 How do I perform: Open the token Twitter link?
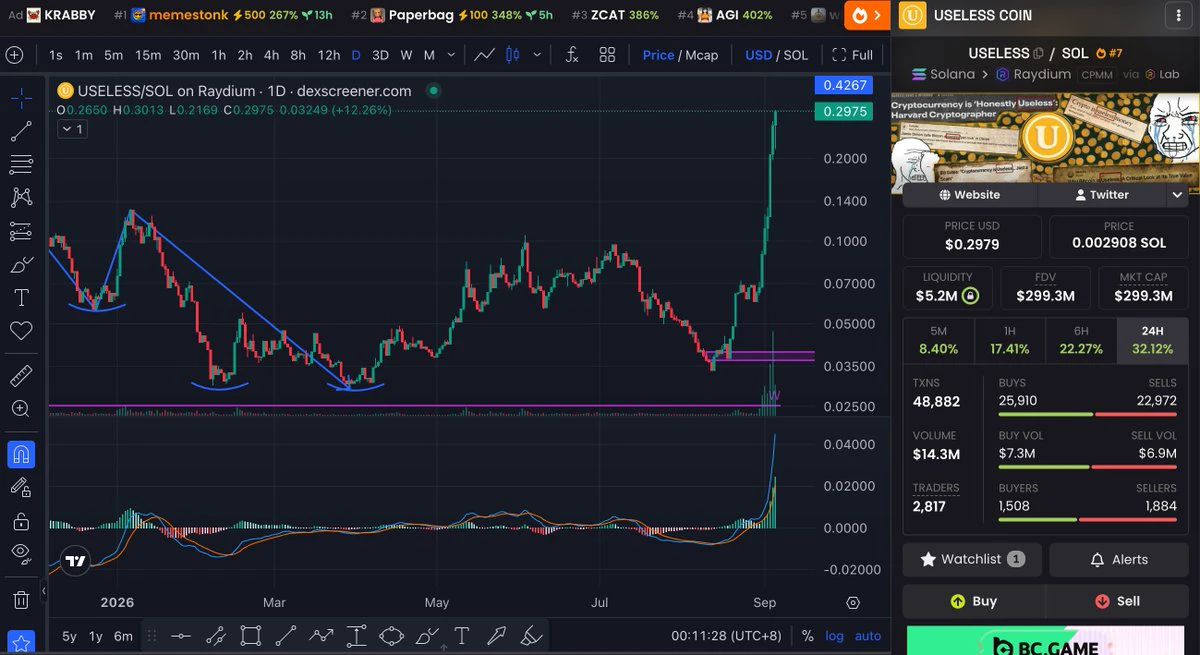click(x=1101, y=195)
